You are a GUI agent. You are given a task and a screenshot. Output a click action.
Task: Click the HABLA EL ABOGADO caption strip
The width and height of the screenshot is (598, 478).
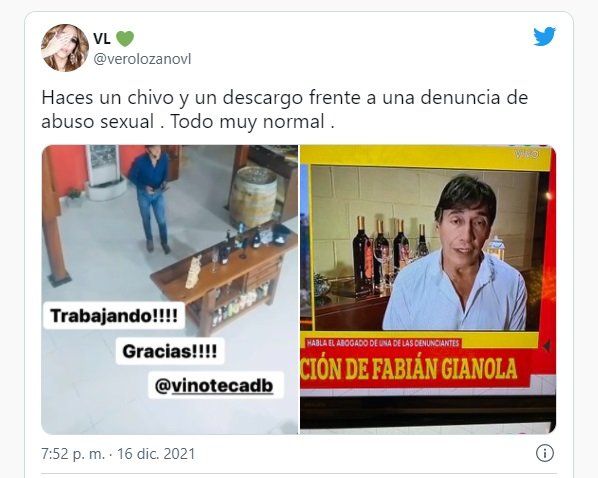click(x=382, y=343)
